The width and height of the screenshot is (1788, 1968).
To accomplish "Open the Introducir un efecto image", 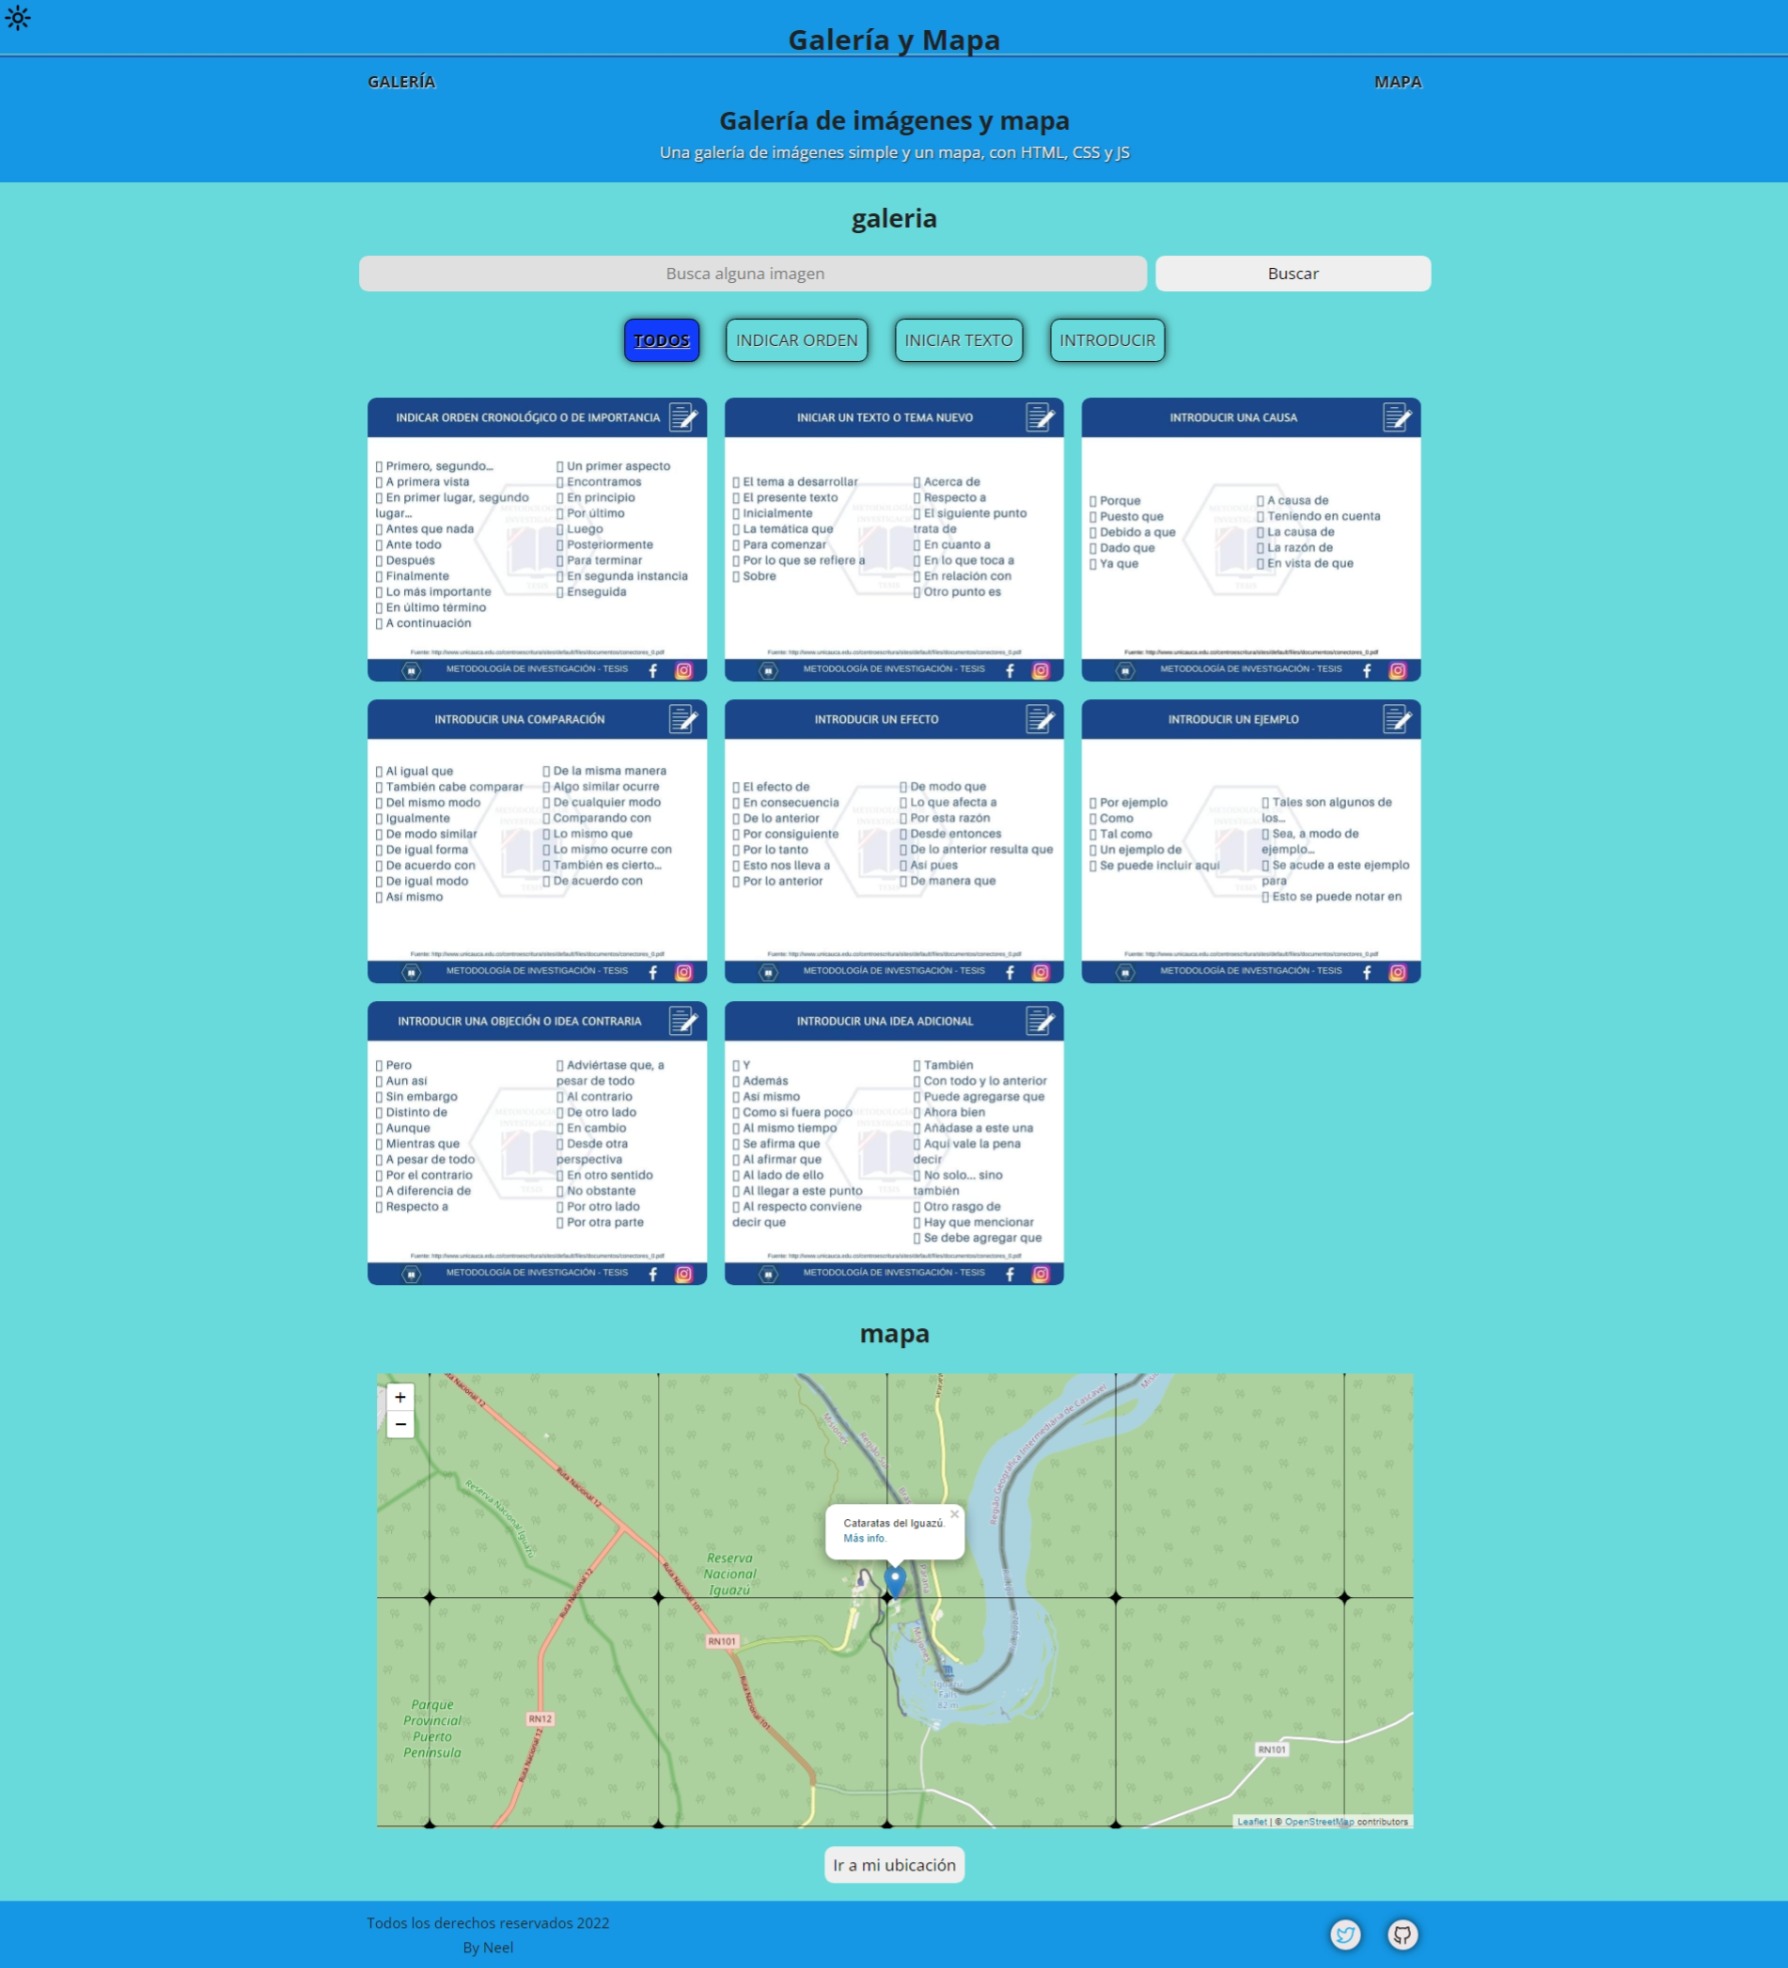I will pos(894,841).
